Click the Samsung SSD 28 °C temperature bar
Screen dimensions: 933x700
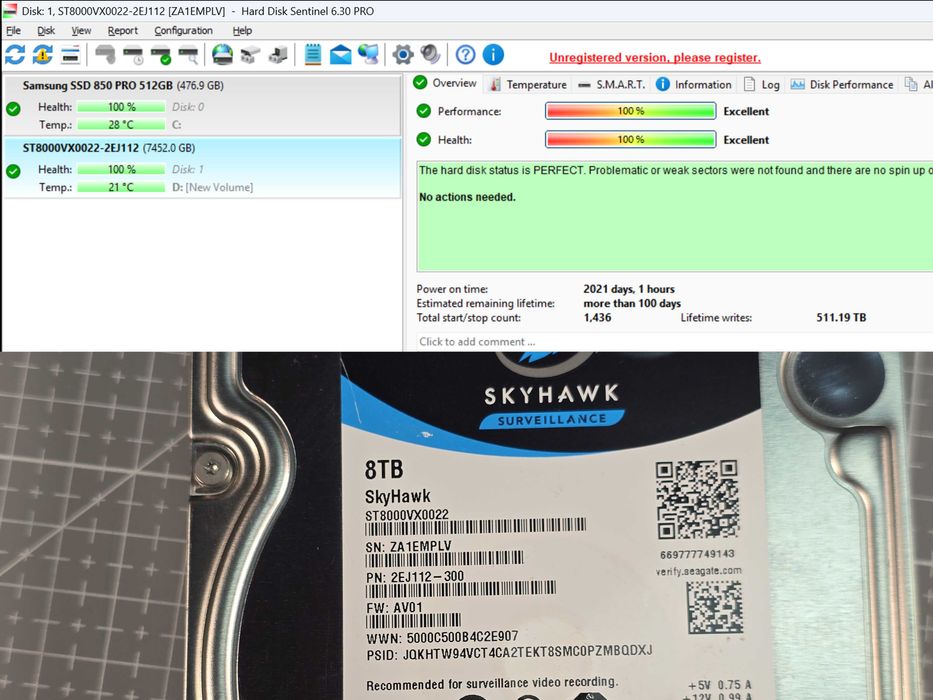(x=121, y=125)
